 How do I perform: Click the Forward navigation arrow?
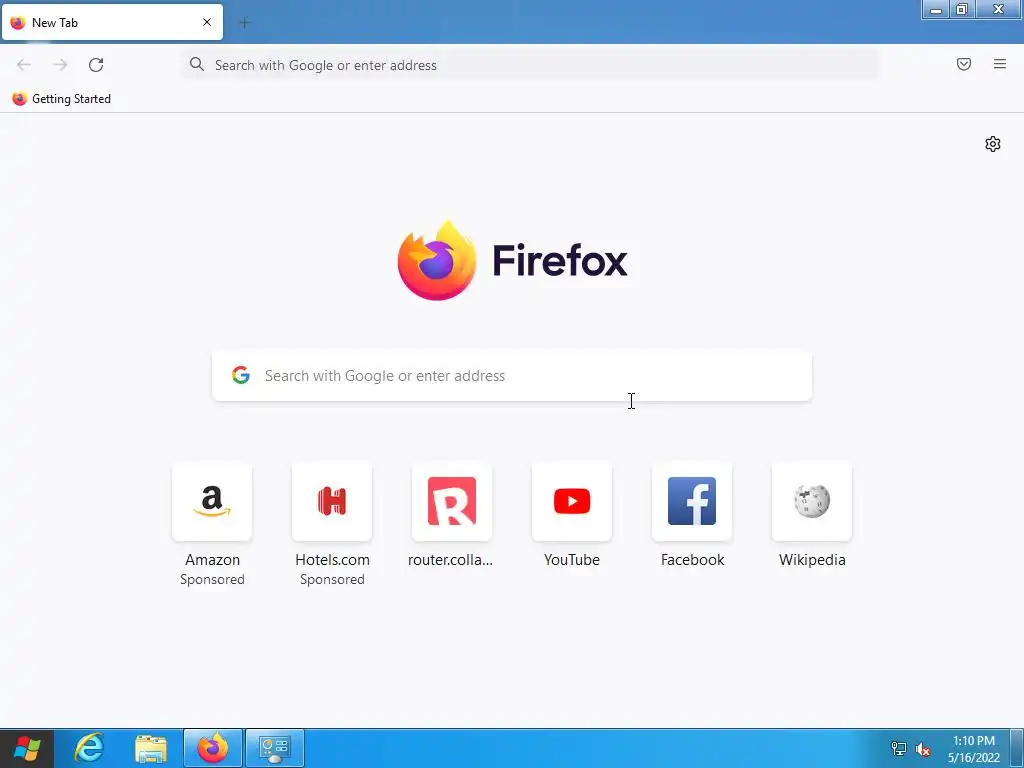60,65
